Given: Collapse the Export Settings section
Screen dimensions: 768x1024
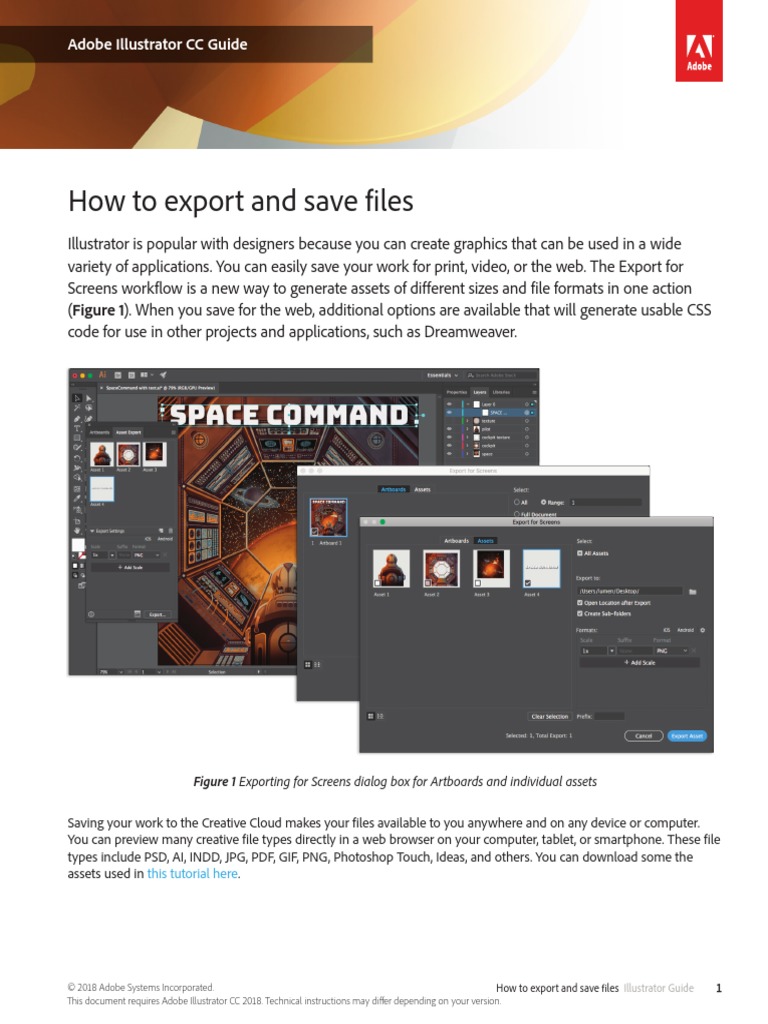Looking at the screenshot, I should point(92,531).
